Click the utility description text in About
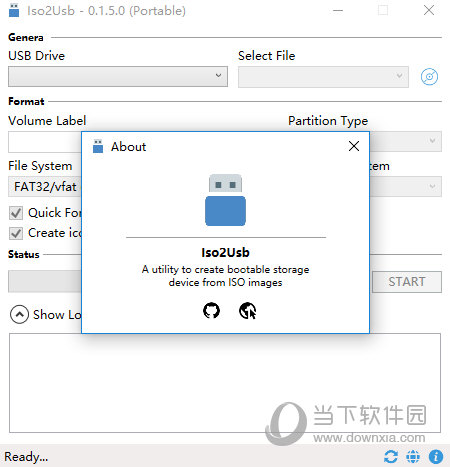Image resolution: width=450 pixels, height=467 pixels. point(225,276)
